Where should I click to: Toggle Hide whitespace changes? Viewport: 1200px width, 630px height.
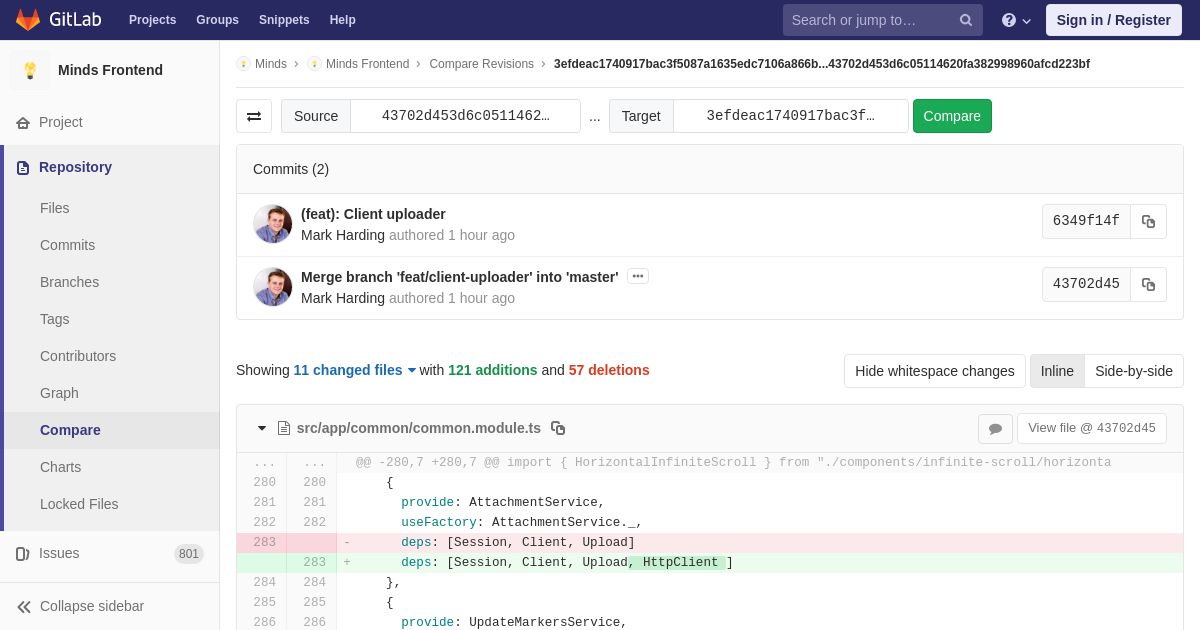click(x=935, y=371)
